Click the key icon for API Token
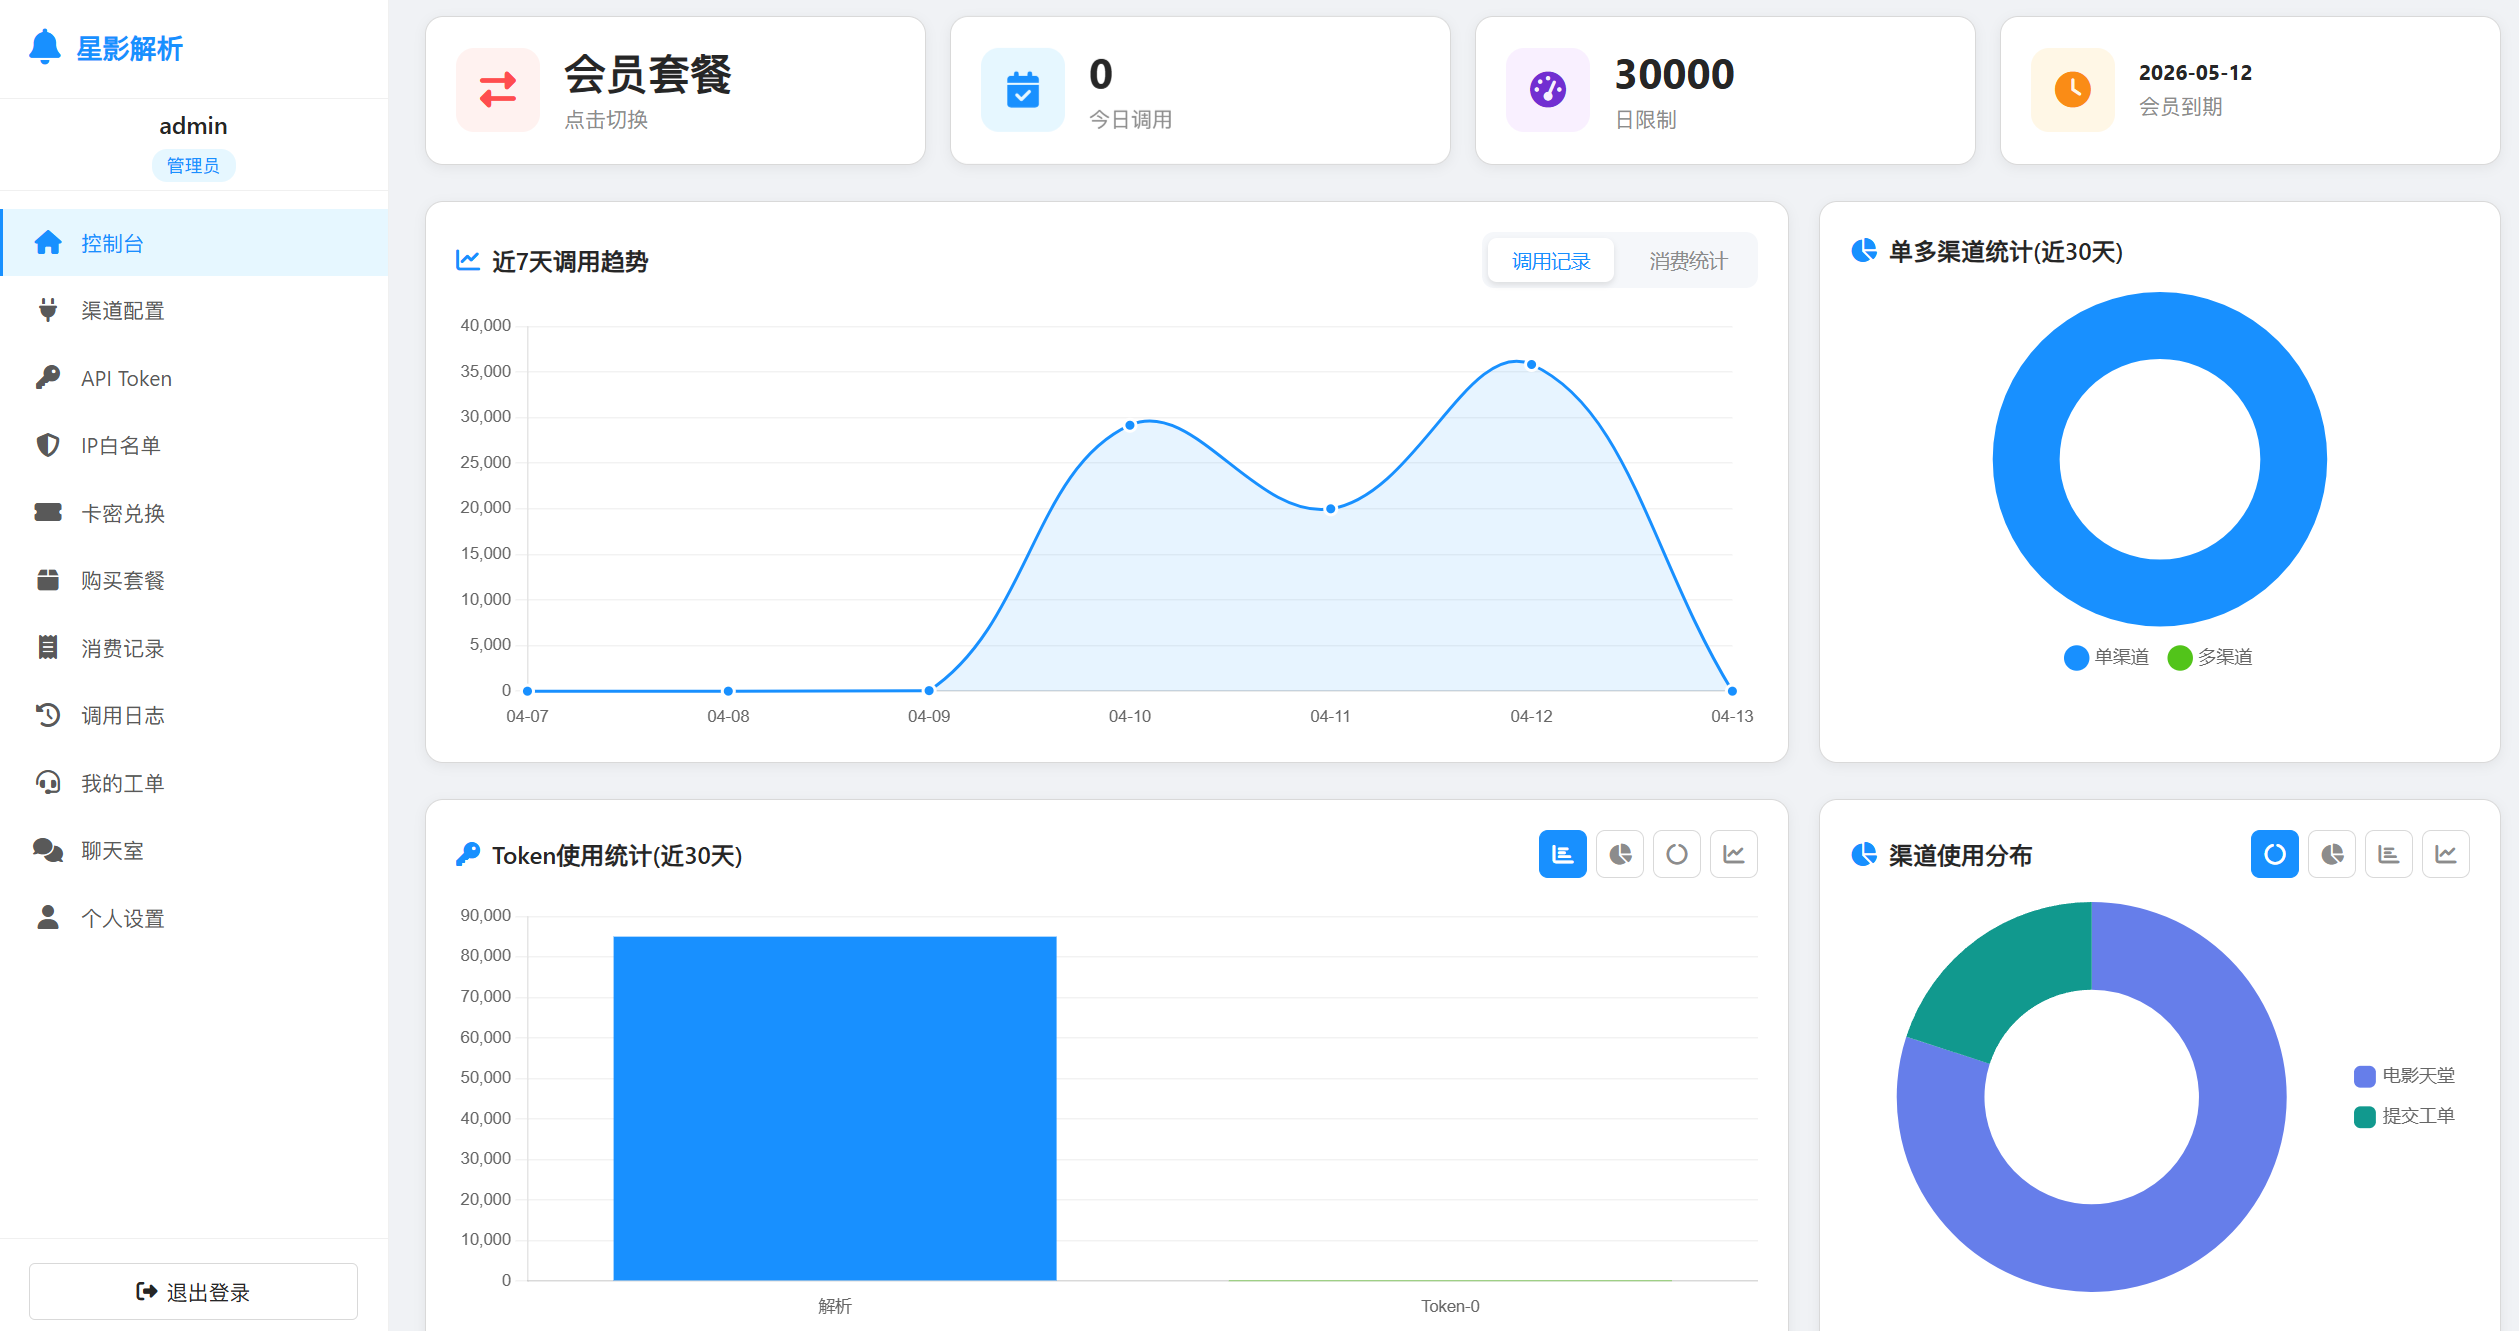This screenshot has height=1331, width=2519. click(48, 378)
